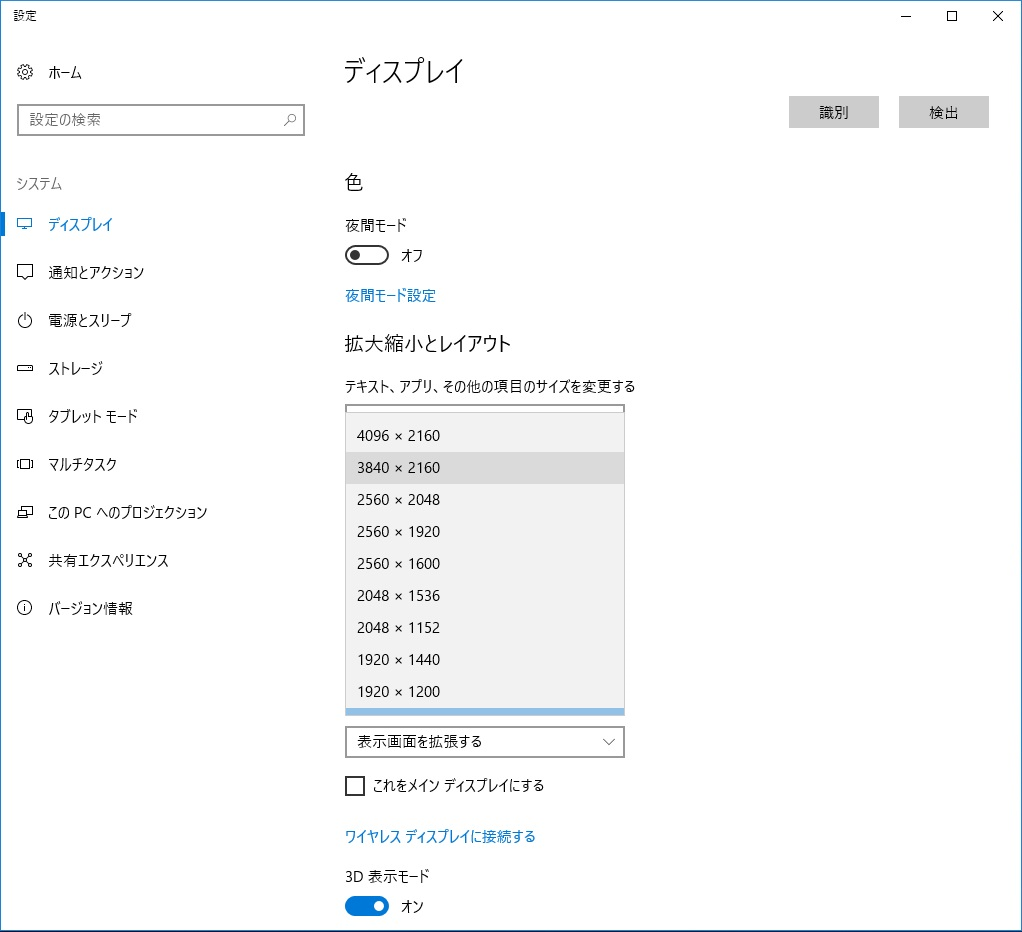The width and height of the screenshot is (1022, 932).
Task: Turn off the 3D display mode switch
Action: pyautogui.click(x=366, y=906)
